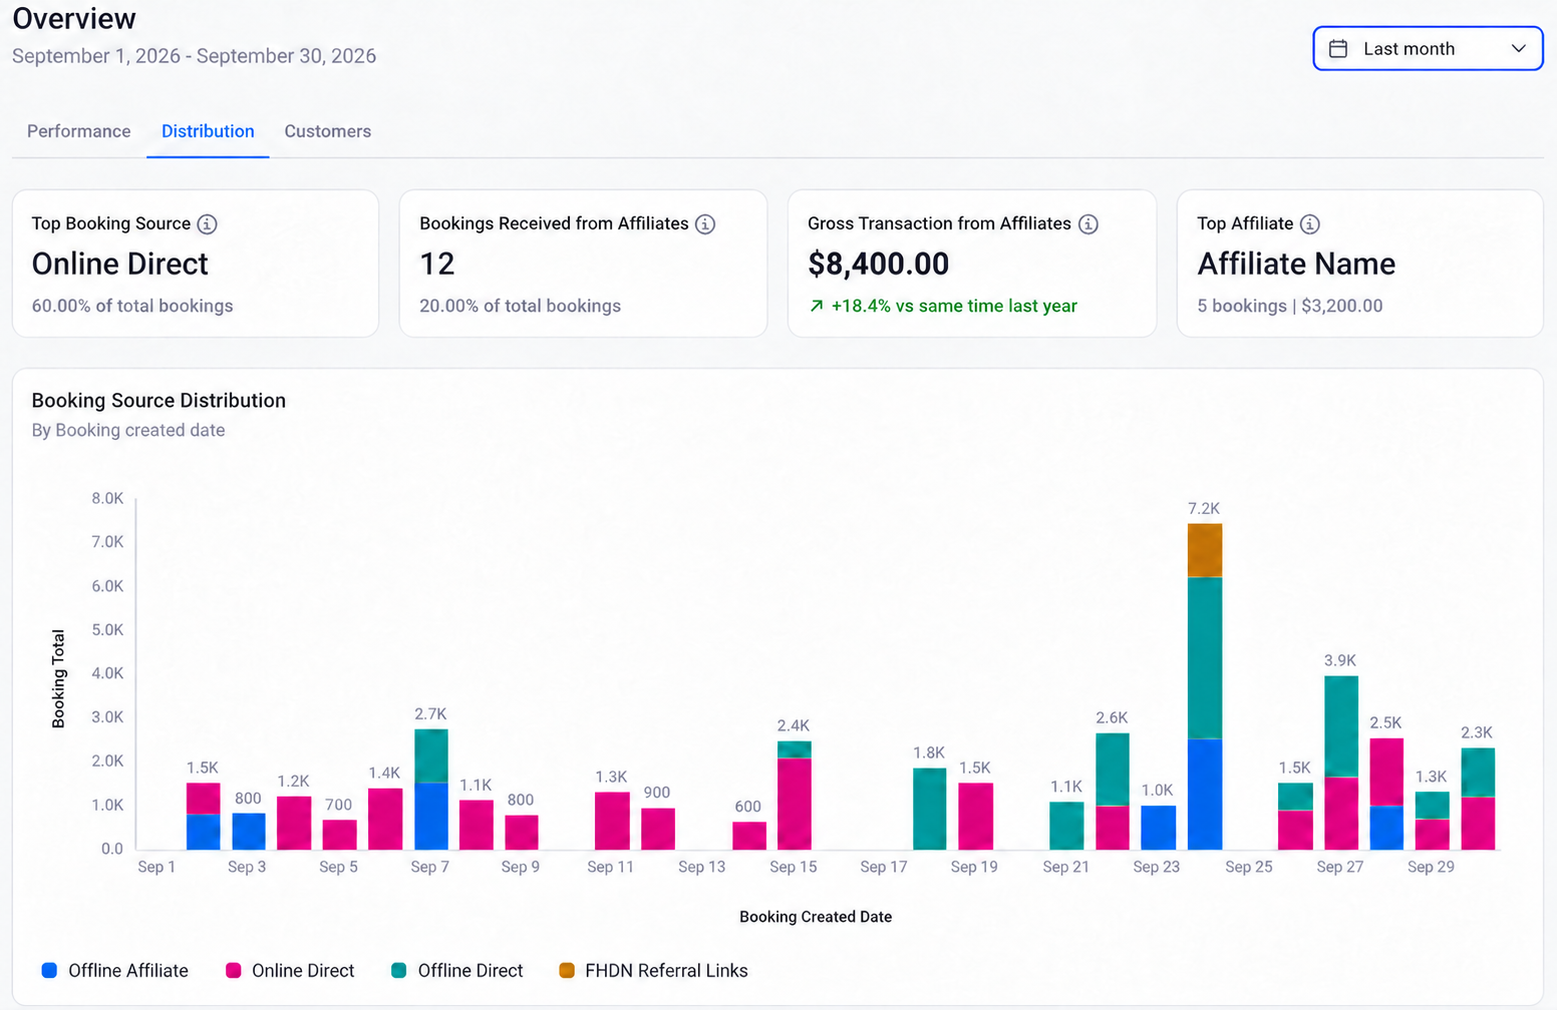Click the Booking Source Distribution chart title
Viewport: 1557px width, 1010px height.
pyautogui.click(x=159, y=400)
